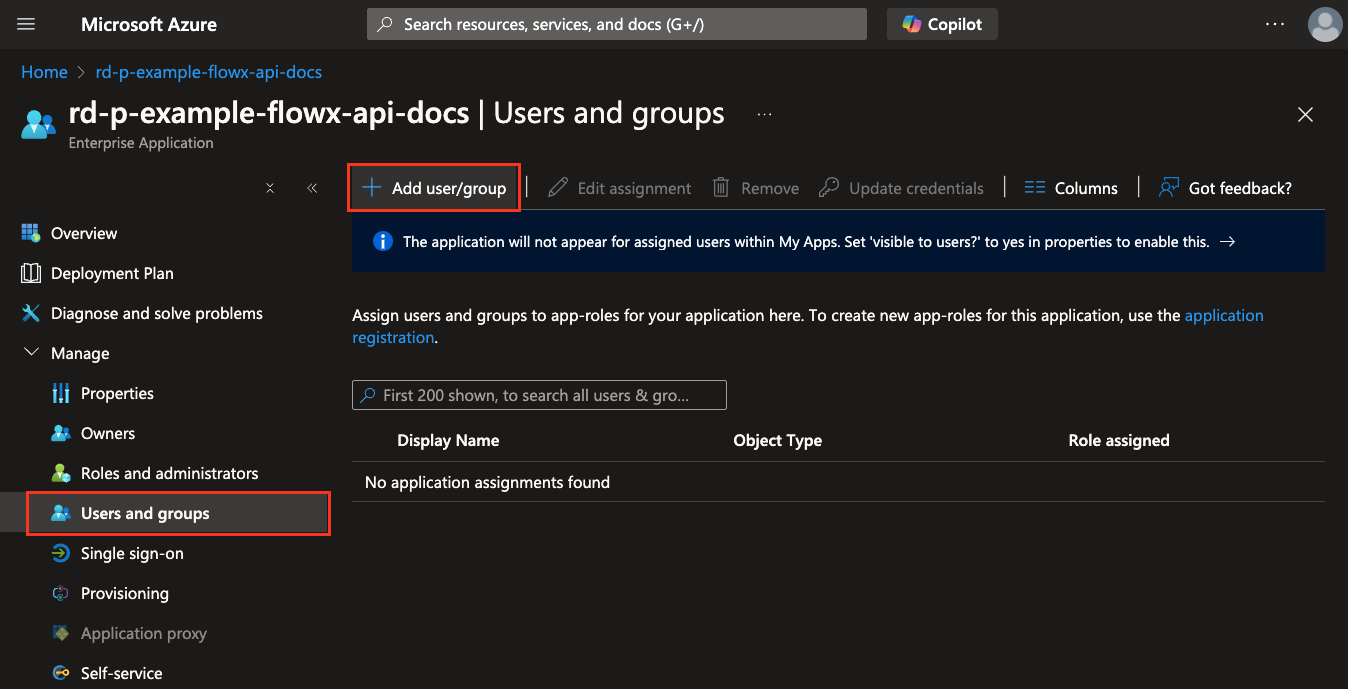Close the Users and groups blade
The width and height of the screenshot is (1348, 689).
point(1305,115)
